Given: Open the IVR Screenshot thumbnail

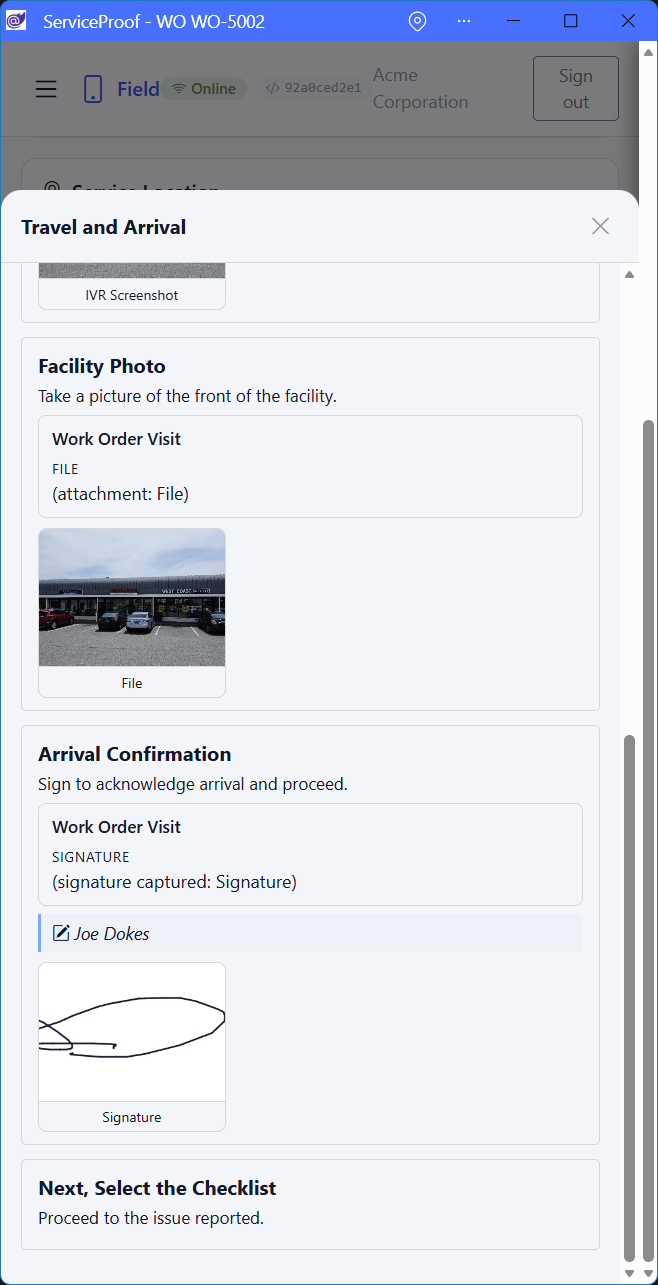Looking at the screenshot, I should tap(132, 283).
